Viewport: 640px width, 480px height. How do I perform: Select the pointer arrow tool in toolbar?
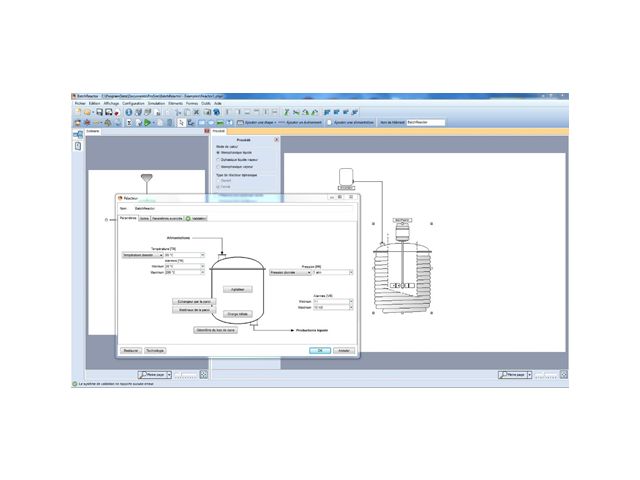tap(180, 122)
